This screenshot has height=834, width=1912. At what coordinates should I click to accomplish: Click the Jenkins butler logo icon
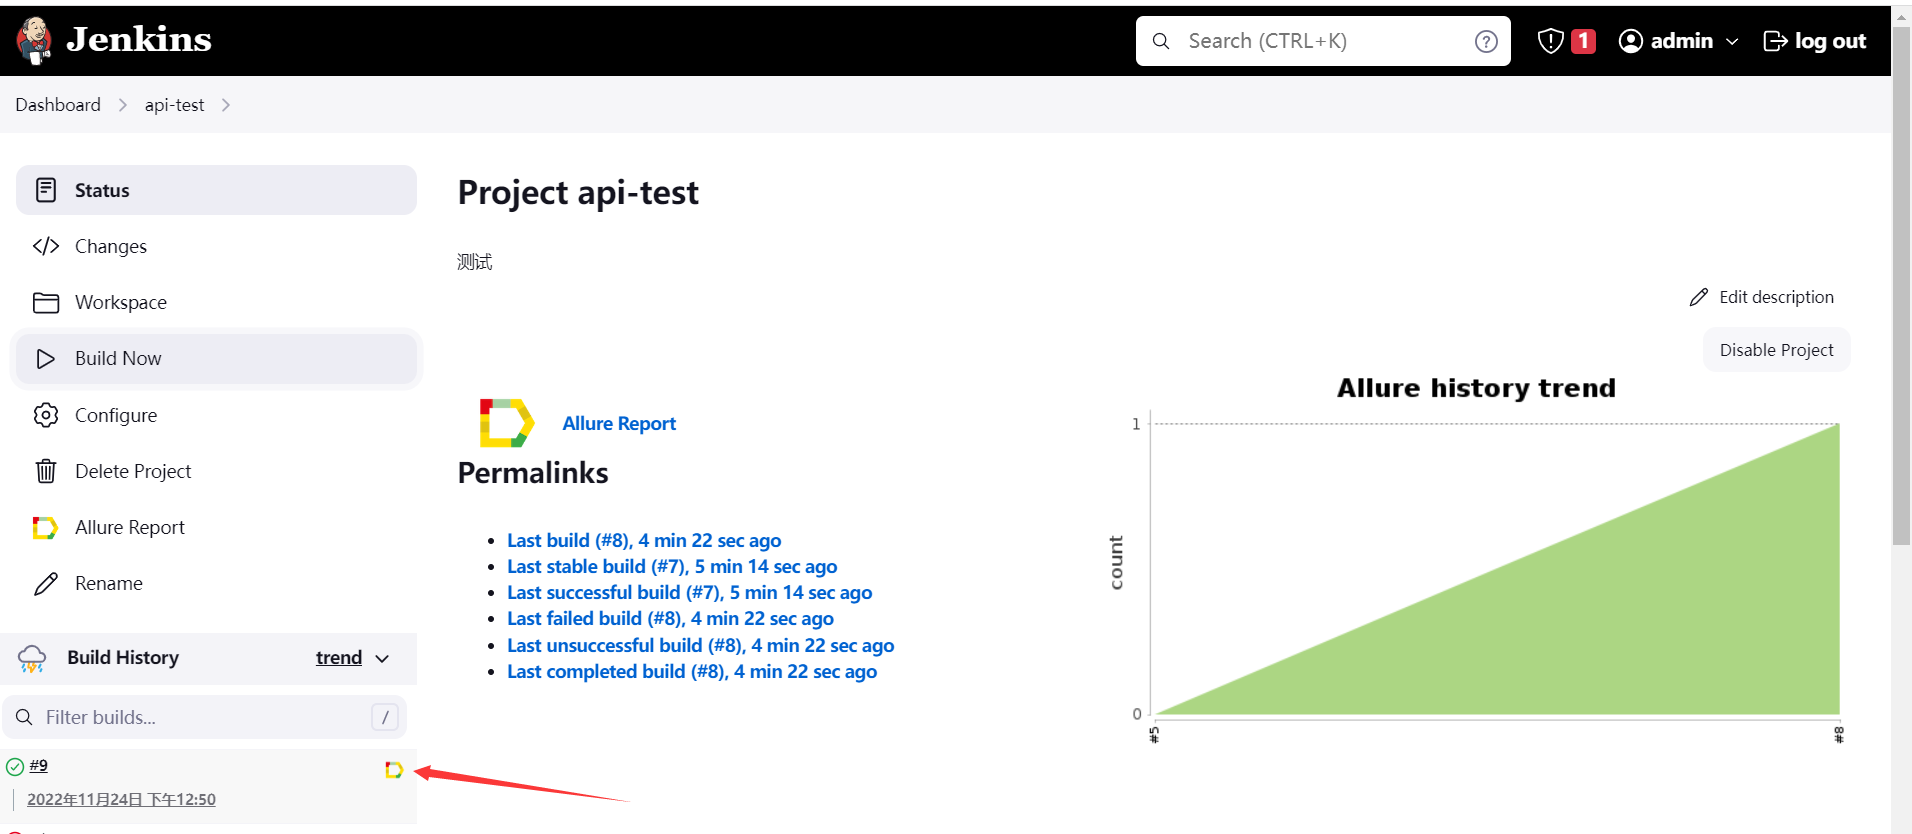pyautogui.click(x=35, y=40)
